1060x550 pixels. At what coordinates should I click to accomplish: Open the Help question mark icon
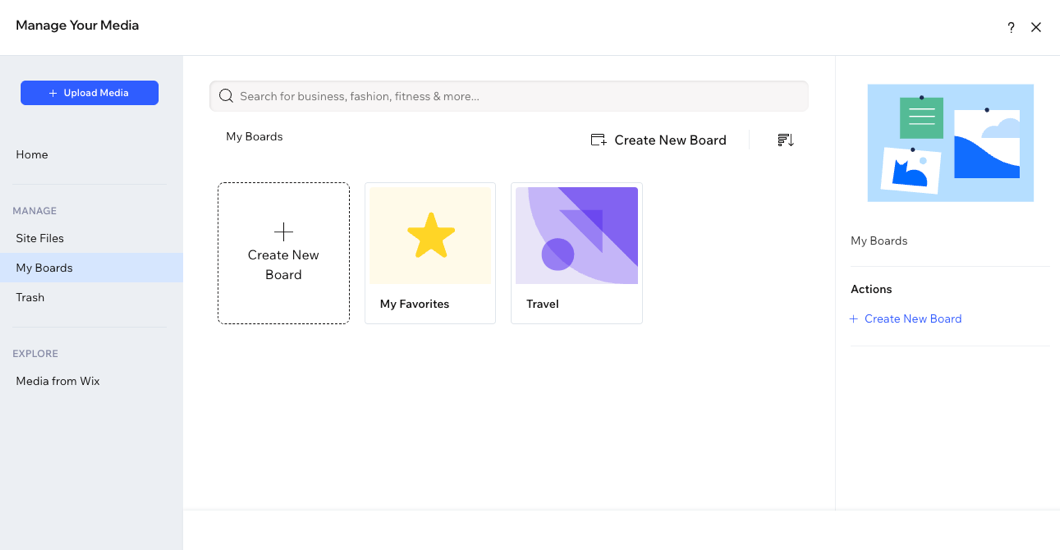click(x=1011, y=28)
